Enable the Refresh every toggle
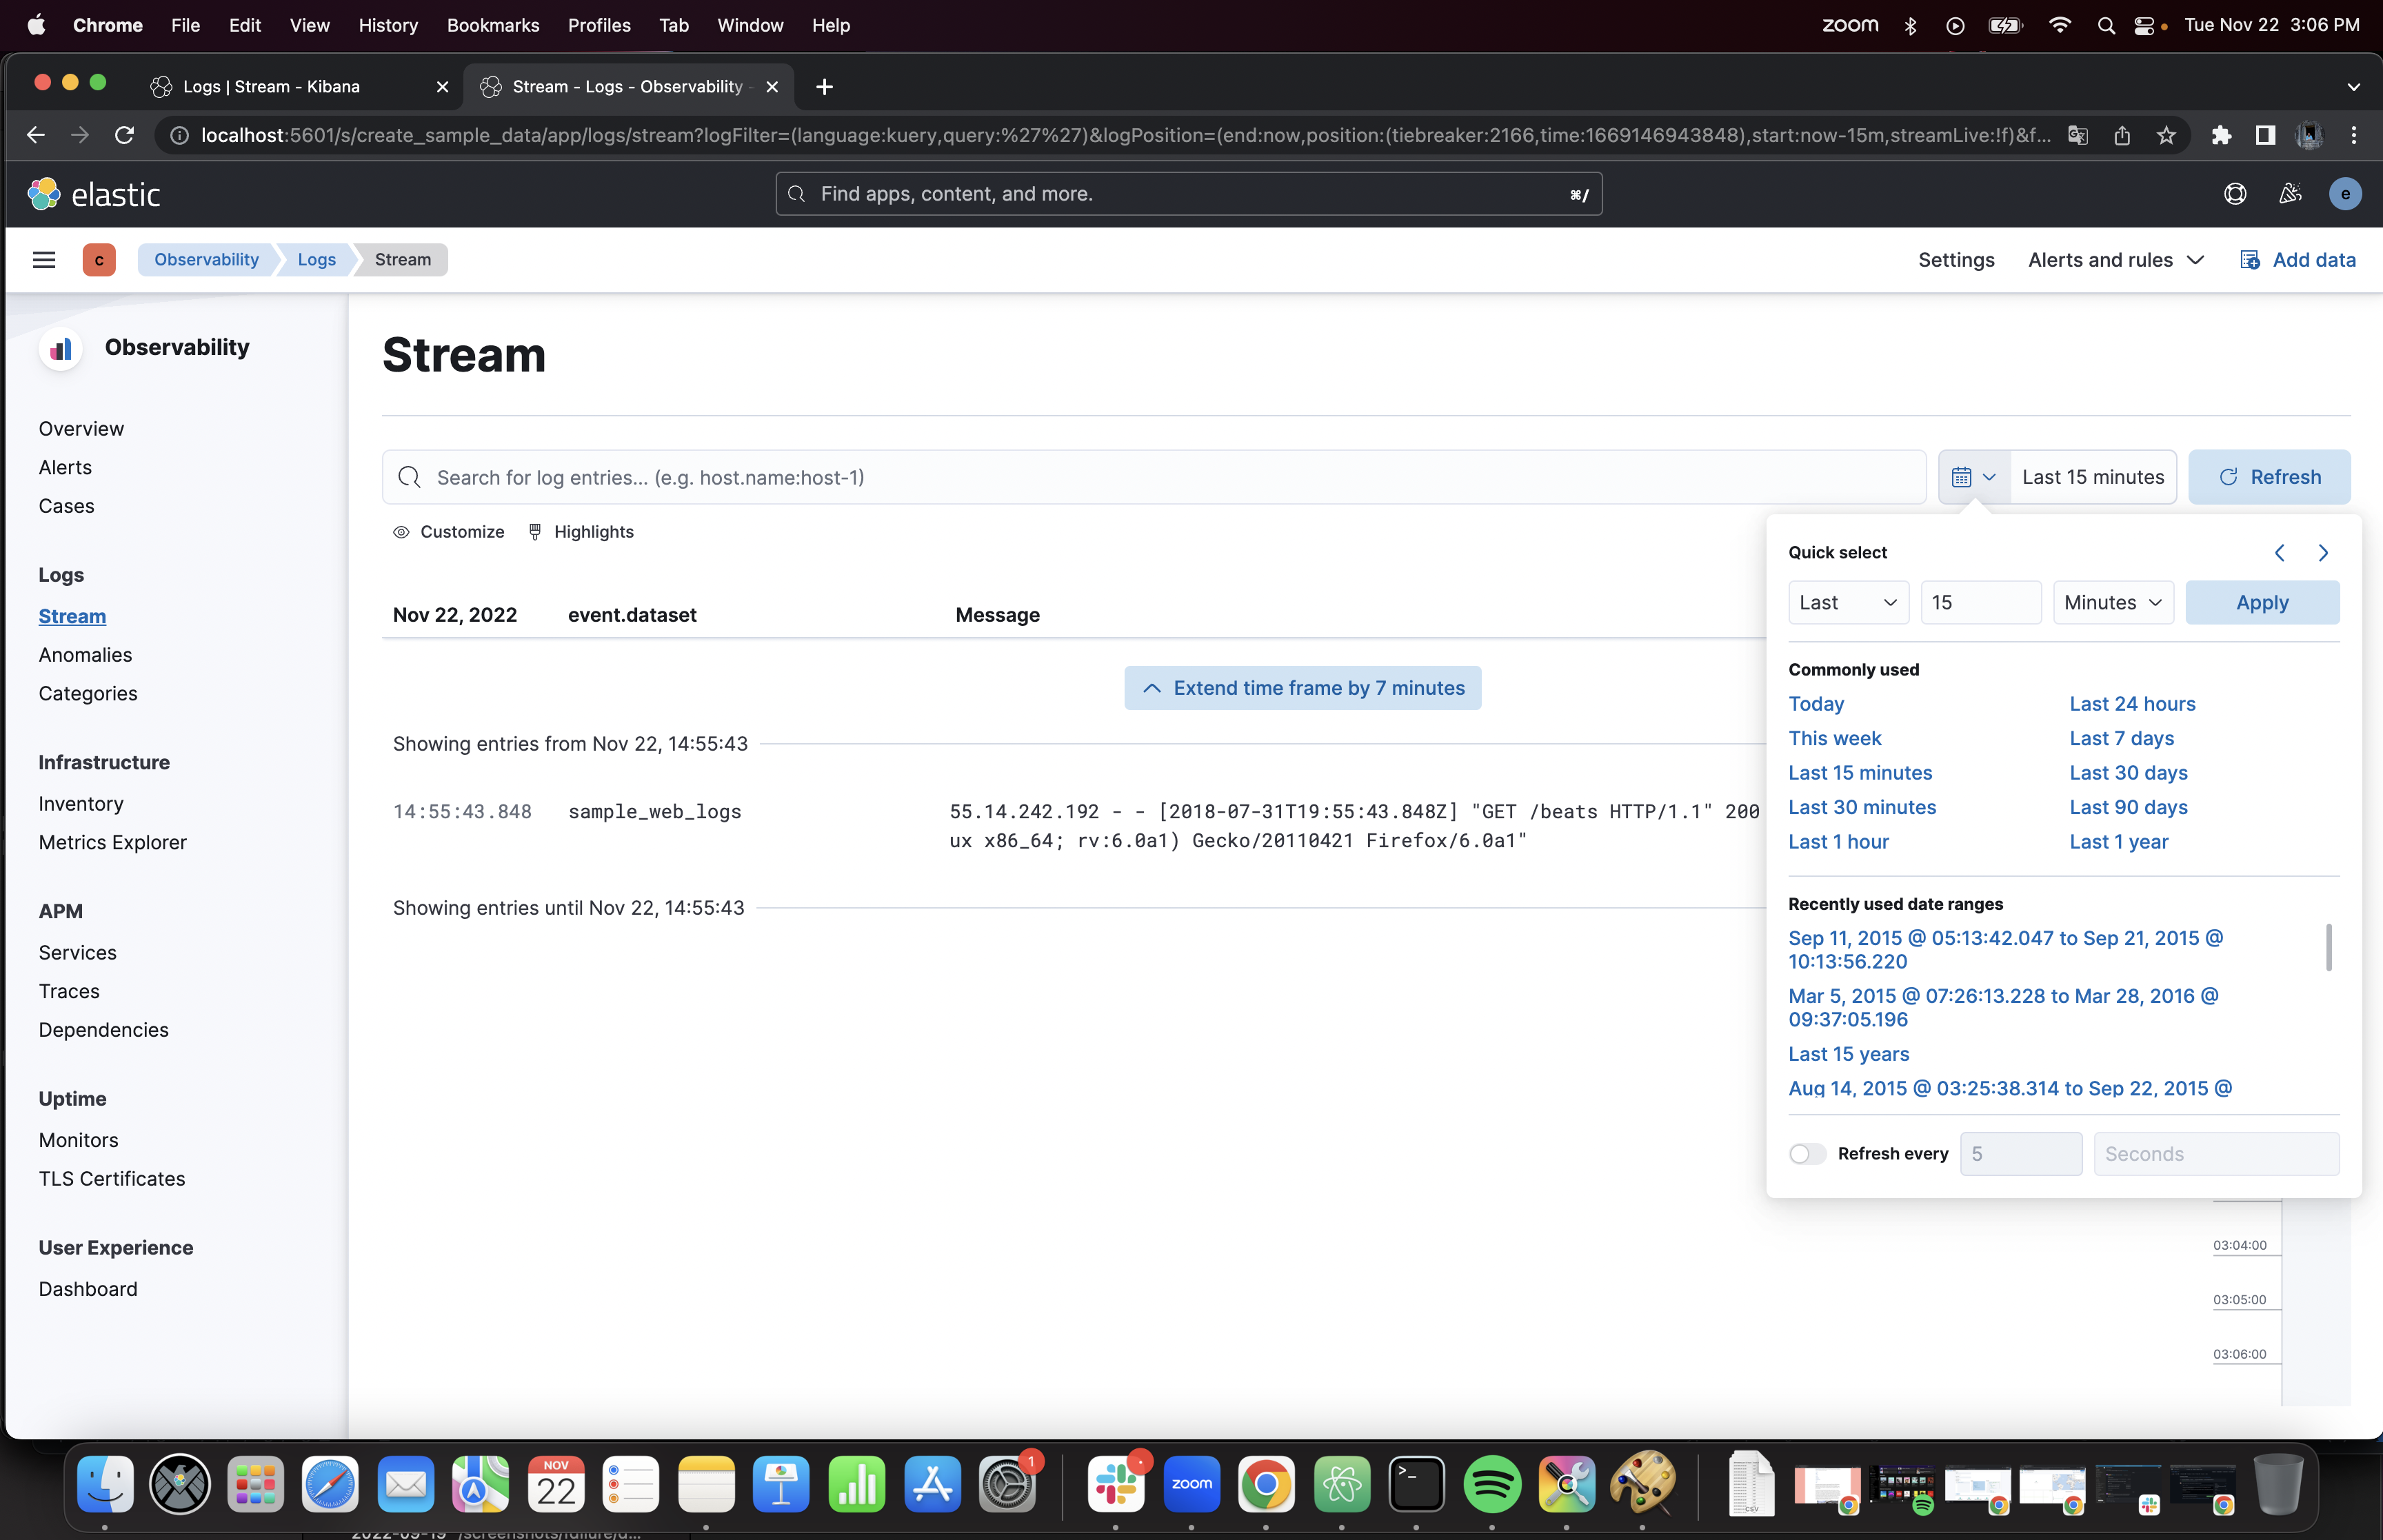This screenshot has height=1540, width=2383. click(1807, 1154)
